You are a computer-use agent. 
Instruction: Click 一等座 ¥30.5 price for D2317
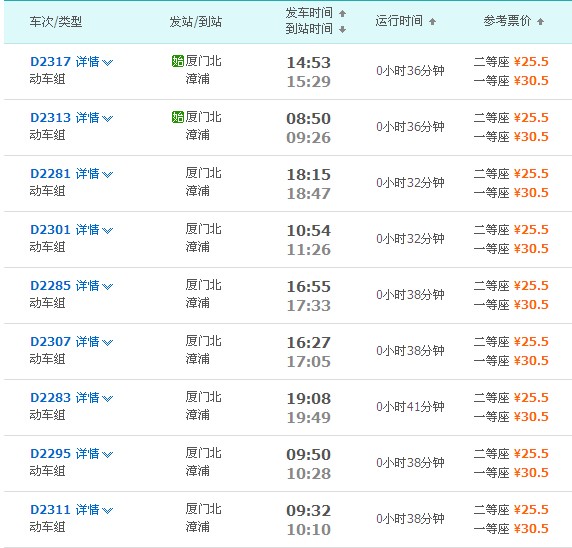pyautogui.click(x=511, y=81)
